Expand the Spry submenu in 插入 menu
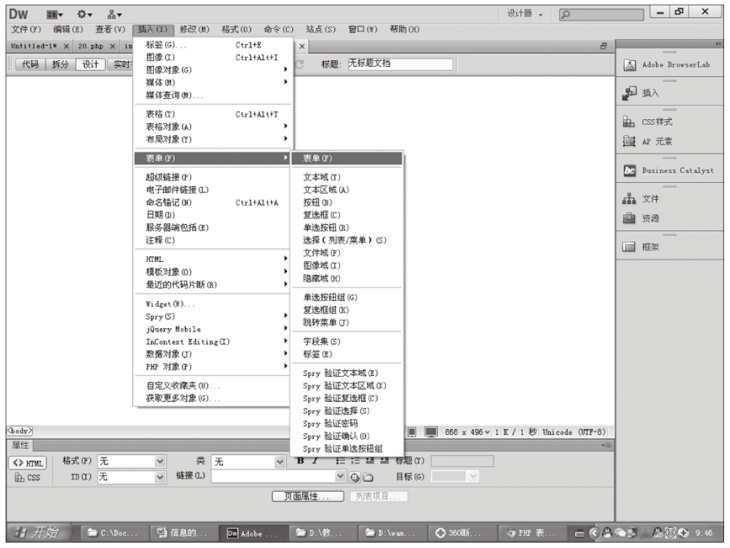 click(x=213, y=317)
